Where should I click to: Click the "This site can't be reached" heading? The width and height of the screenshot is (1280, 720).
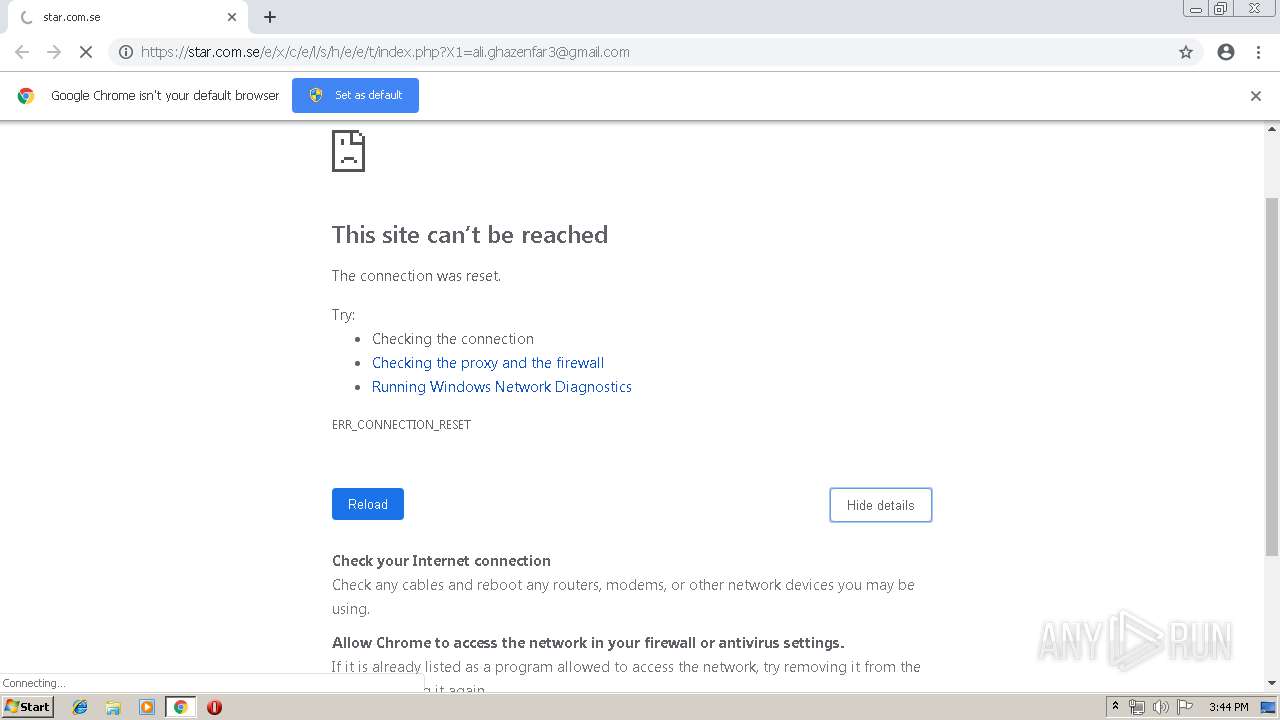coord(470,234)
